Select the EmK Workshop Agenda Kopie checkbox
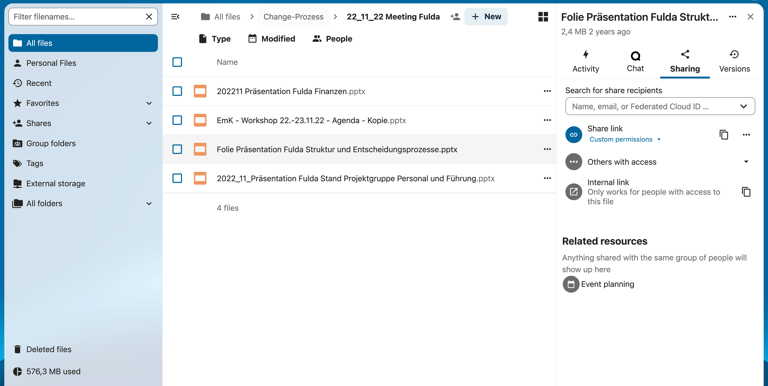The width and height of the screenshot is (768, 386). coord(177,120)
